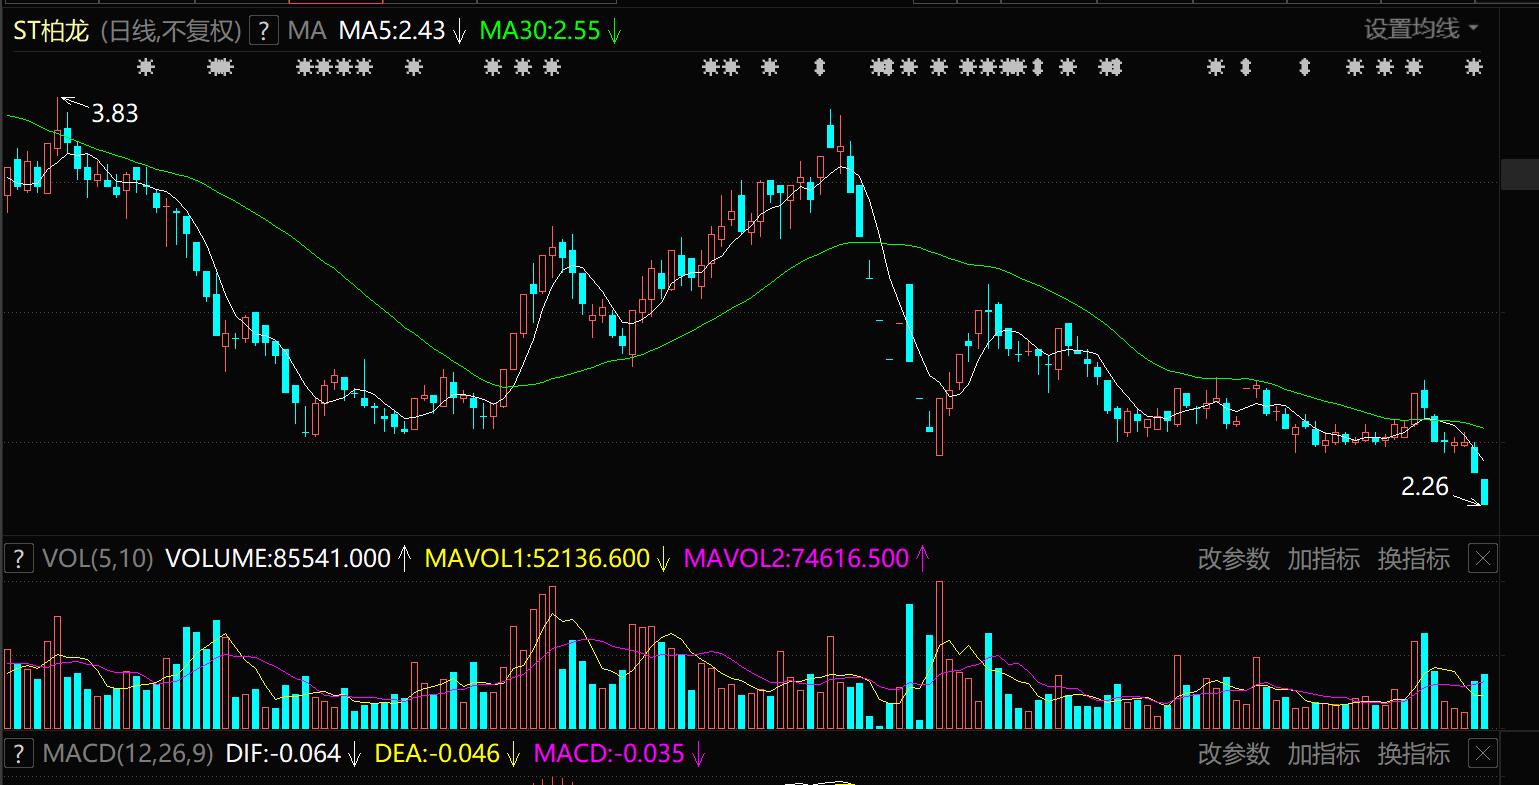Click the first up-down arrow marker
The image size is (1539, 785).
click(820, 68)
